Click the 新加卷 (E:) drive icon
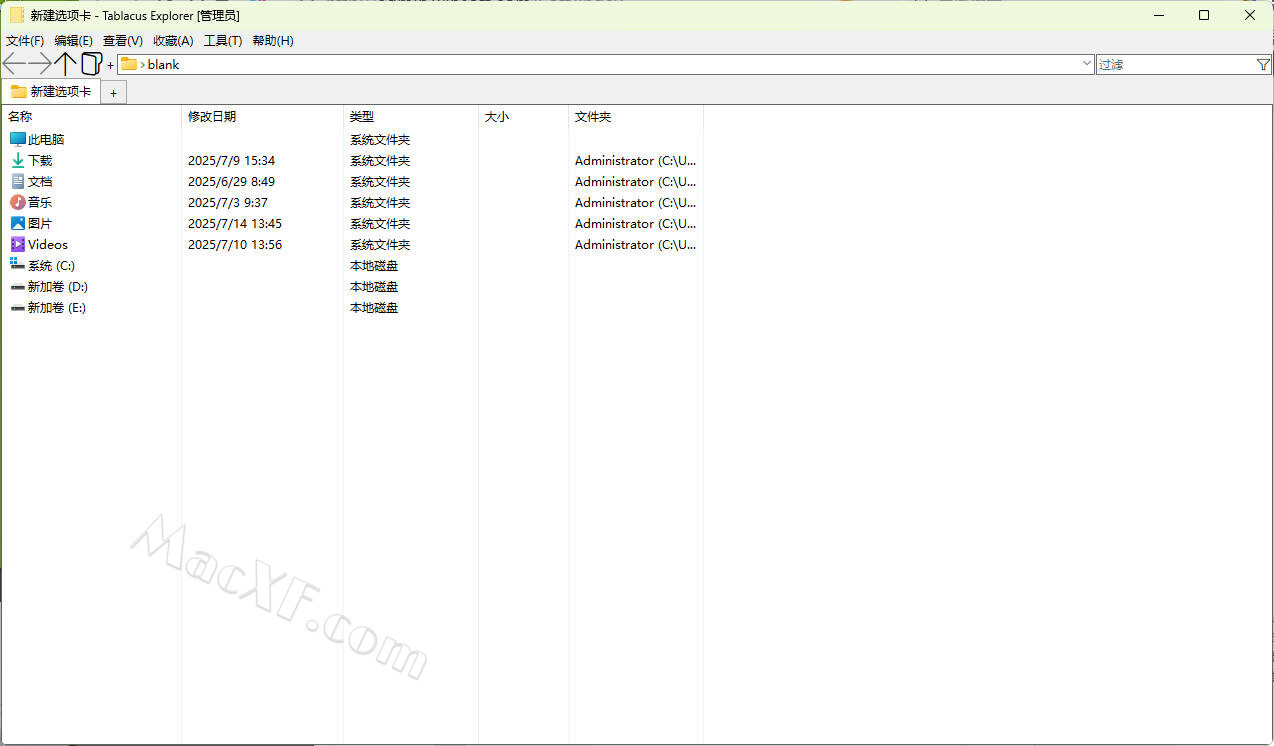Image resolution: width=1274 pixels, height=746 pixels. coord(18,308)
